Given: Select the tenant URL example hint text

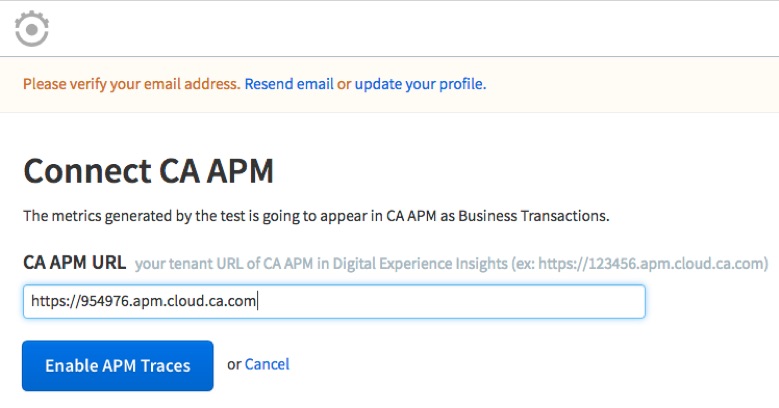Looking at the screenshot, I should (452, 263).
